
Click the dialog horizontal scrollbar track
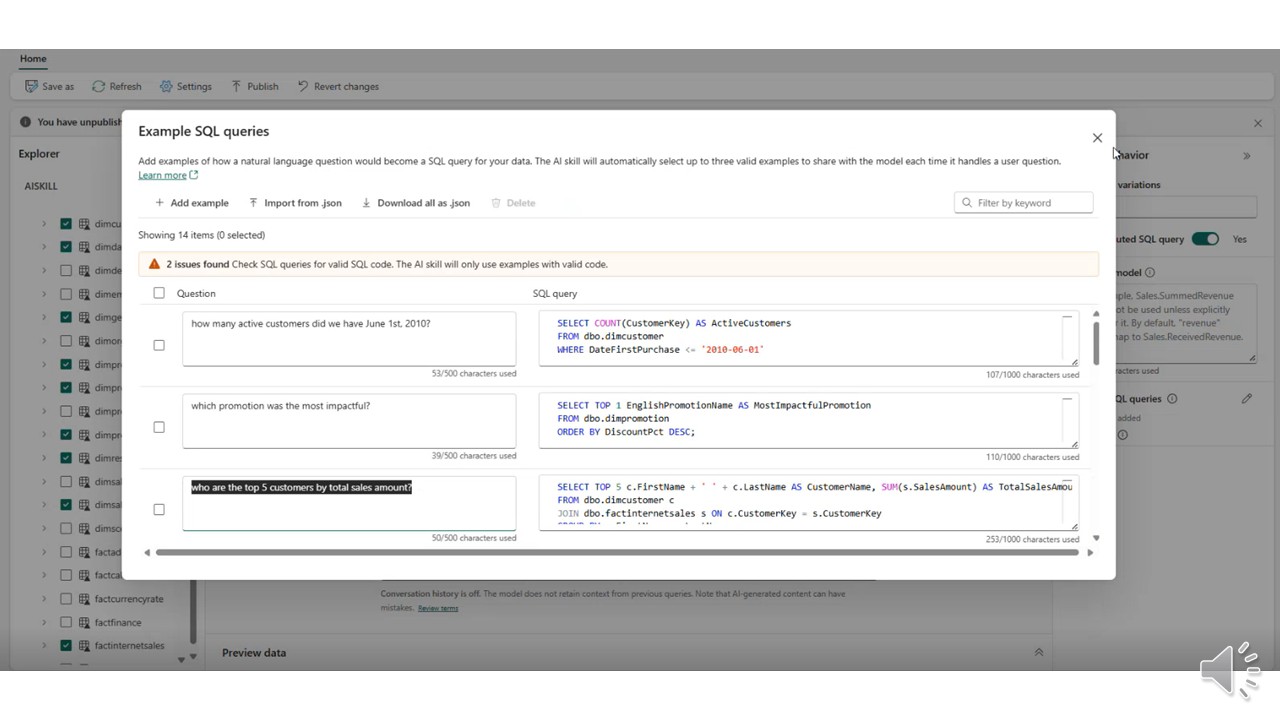(x=618, y=552)
